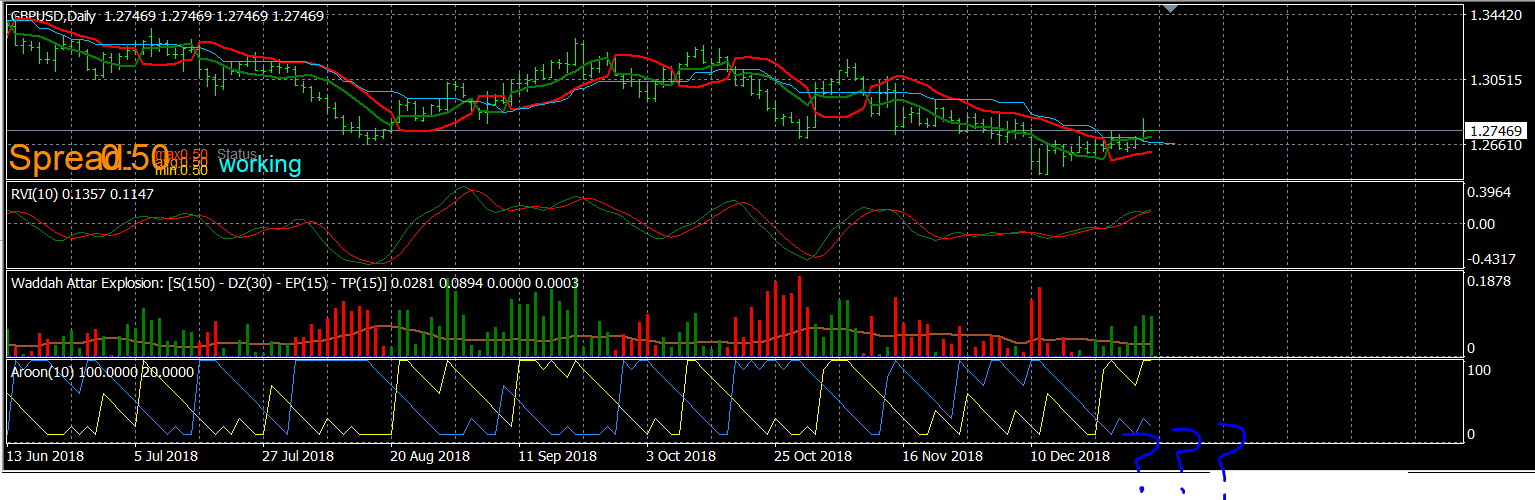Viewport: 1535px width, 500px height.
Task: Click the 27 Jul 2018 date label
Action: [300, 456]
